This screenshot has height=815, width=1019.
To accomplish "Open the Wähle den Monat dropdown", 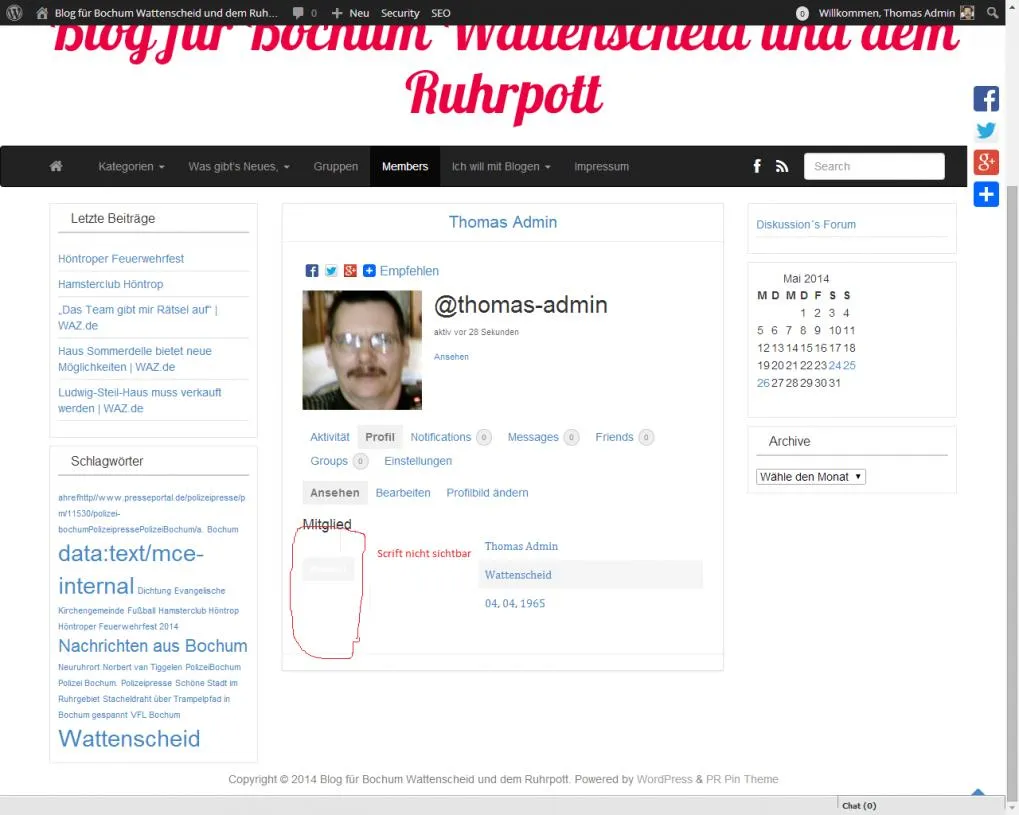I will [x=810, y=476].
